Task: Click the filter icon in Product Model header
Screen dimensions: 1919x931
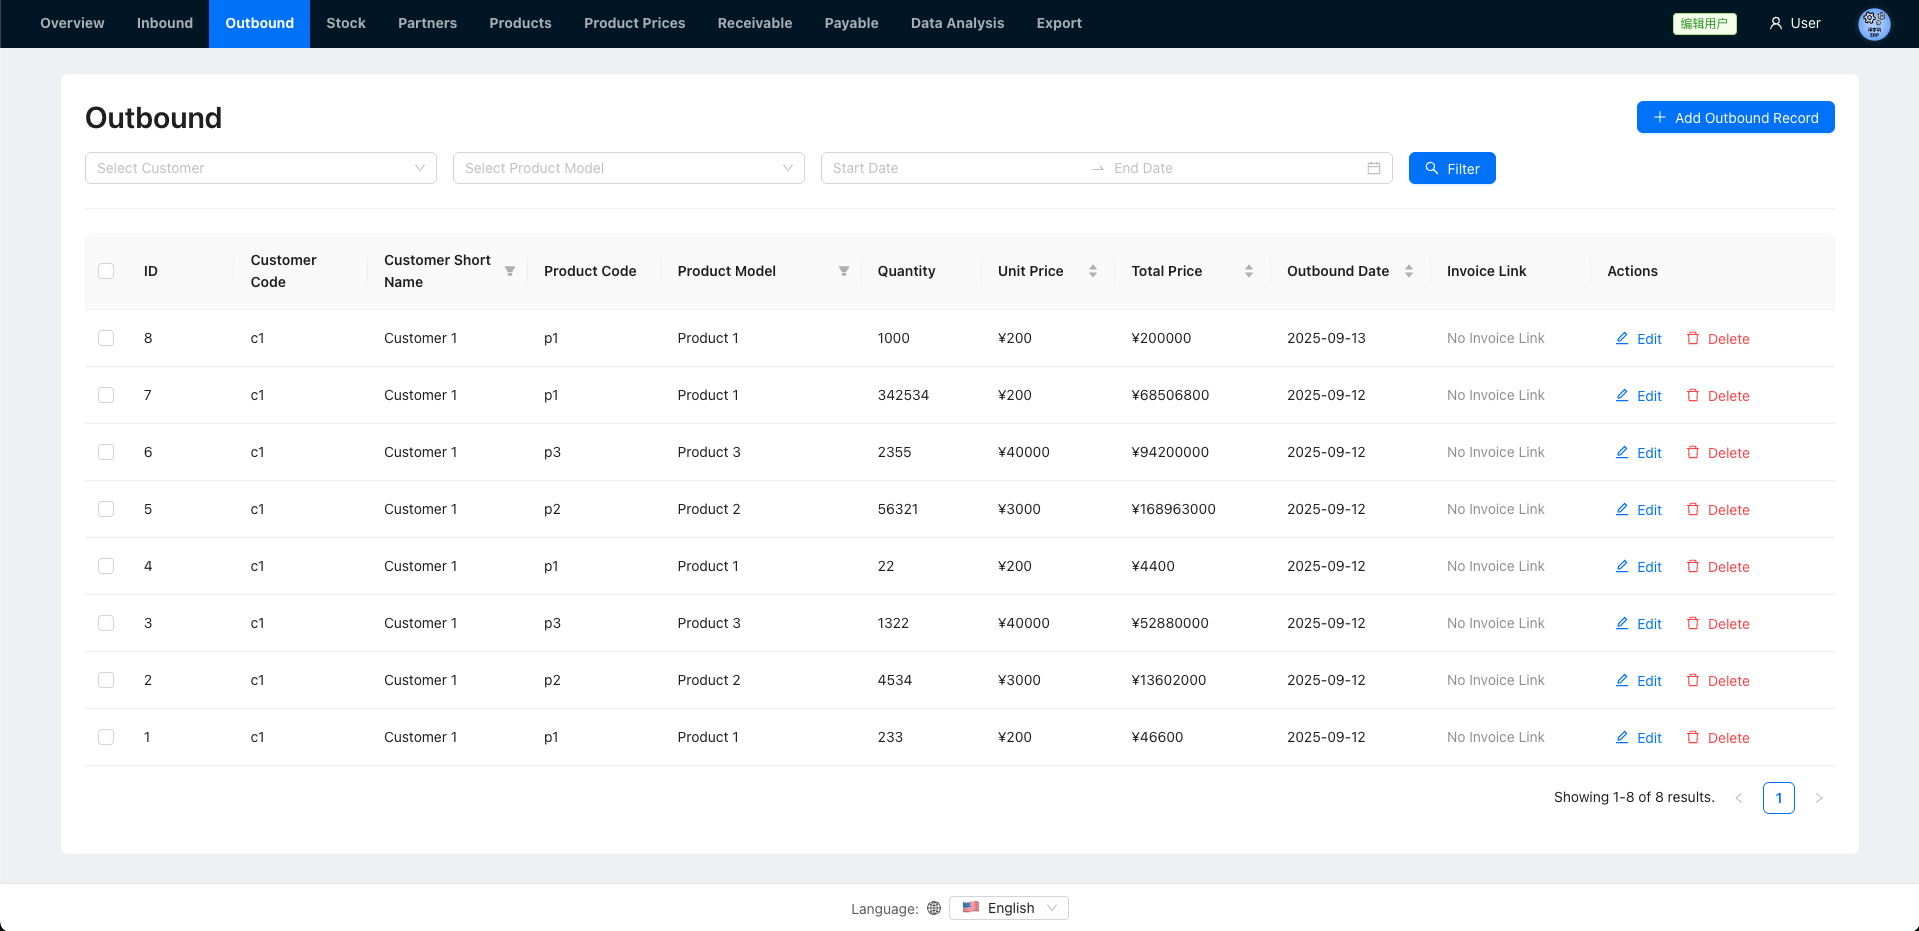Action: point(844,271)
